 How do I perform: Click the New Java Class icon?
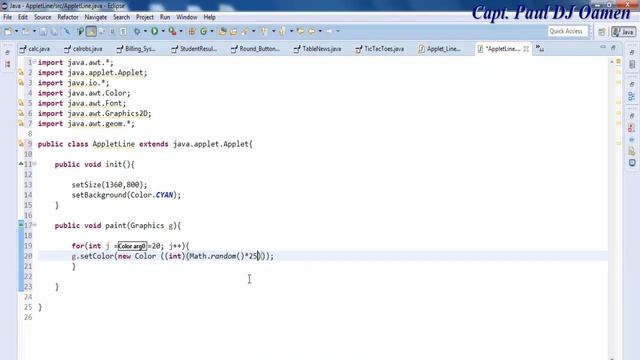tap(203, 31)
